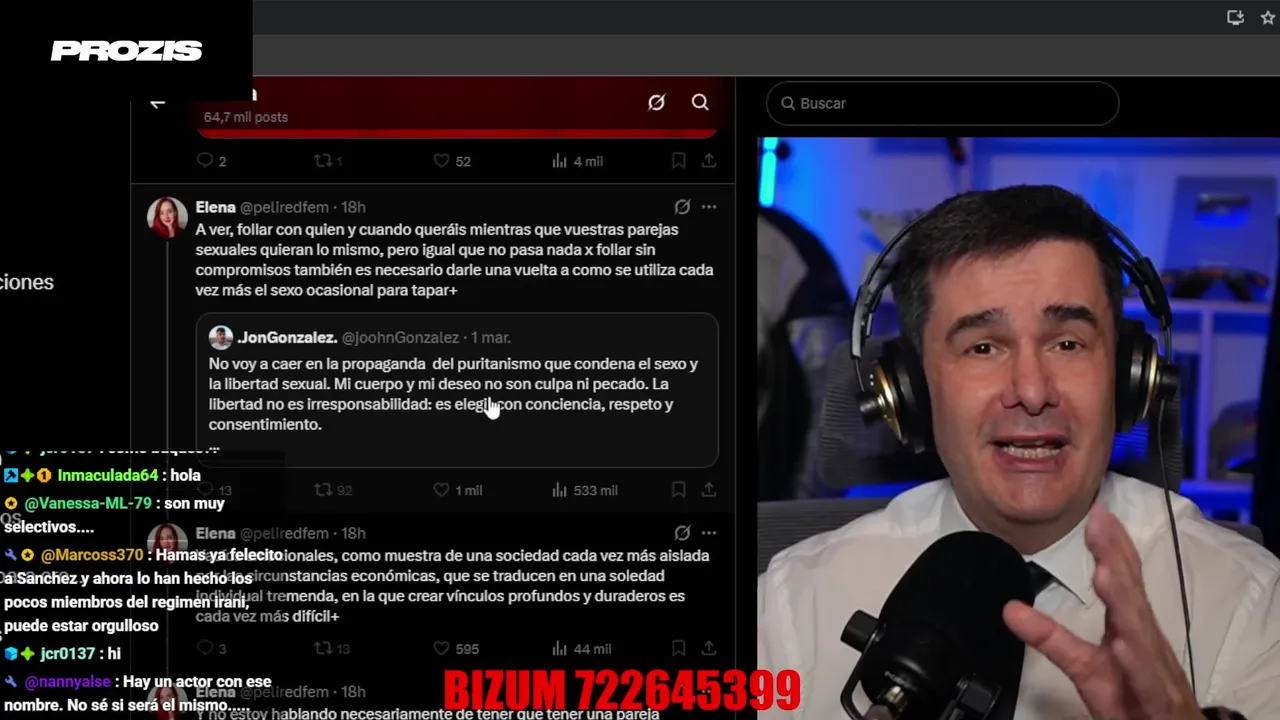The width and height of the screenshot is (1280, 720).
Task: Bookmark the tweet with 4 mil views
Action: click(x=678, y=160)
